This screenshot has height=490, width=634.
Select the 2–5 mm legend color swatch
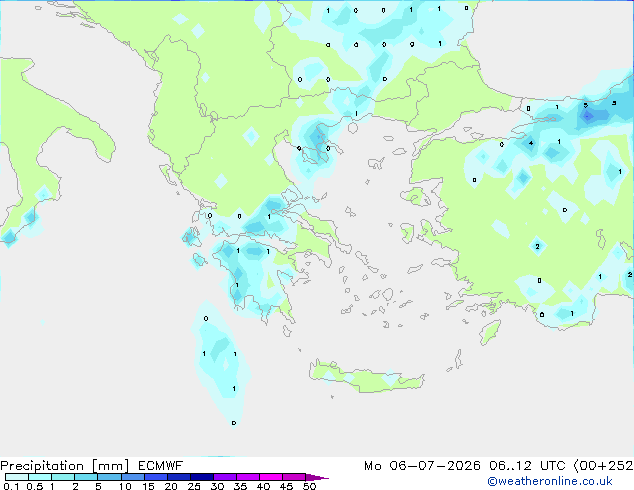click(x=86, y=477)
